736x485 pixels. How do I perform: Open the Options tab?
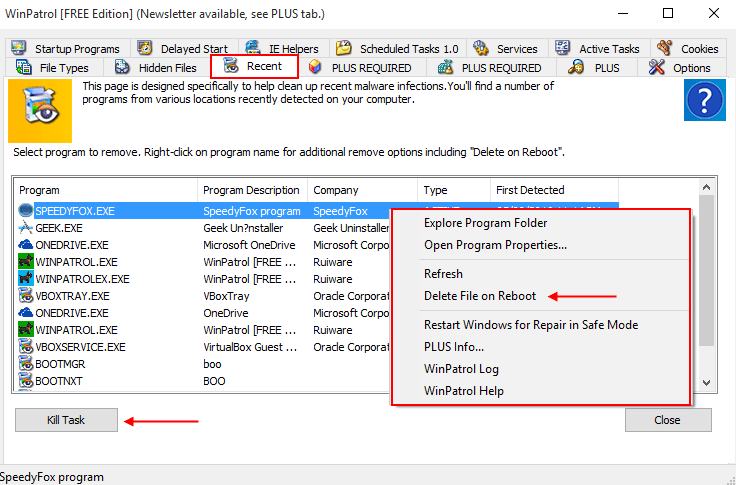682,68
